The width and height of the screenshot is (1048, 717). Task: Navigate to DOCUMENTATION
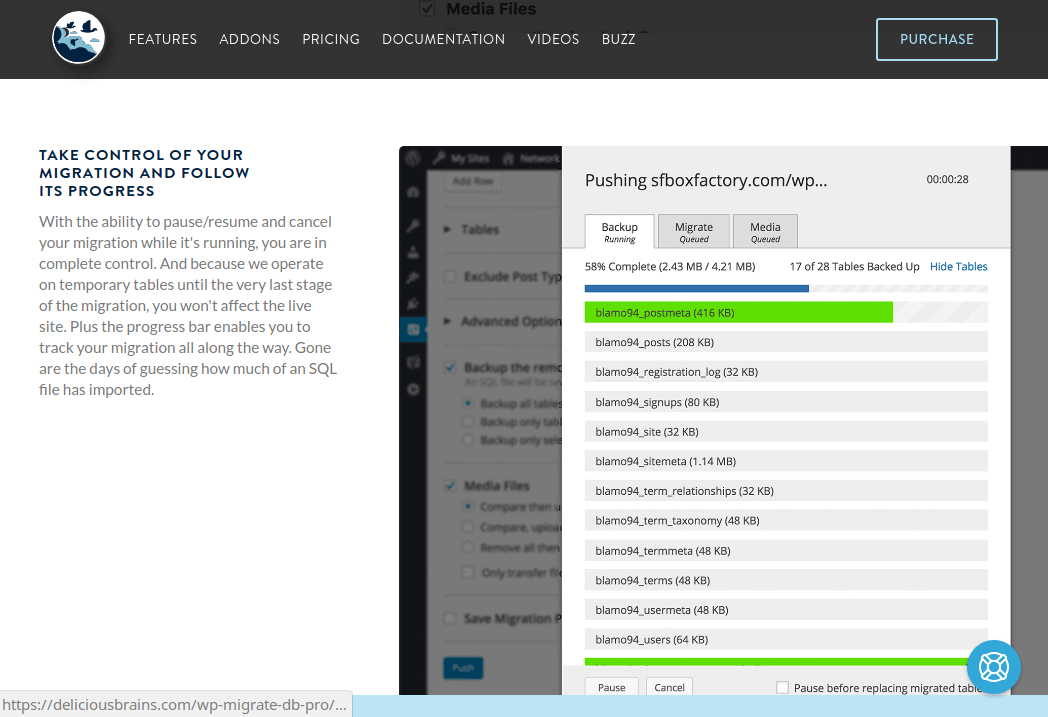443,39
